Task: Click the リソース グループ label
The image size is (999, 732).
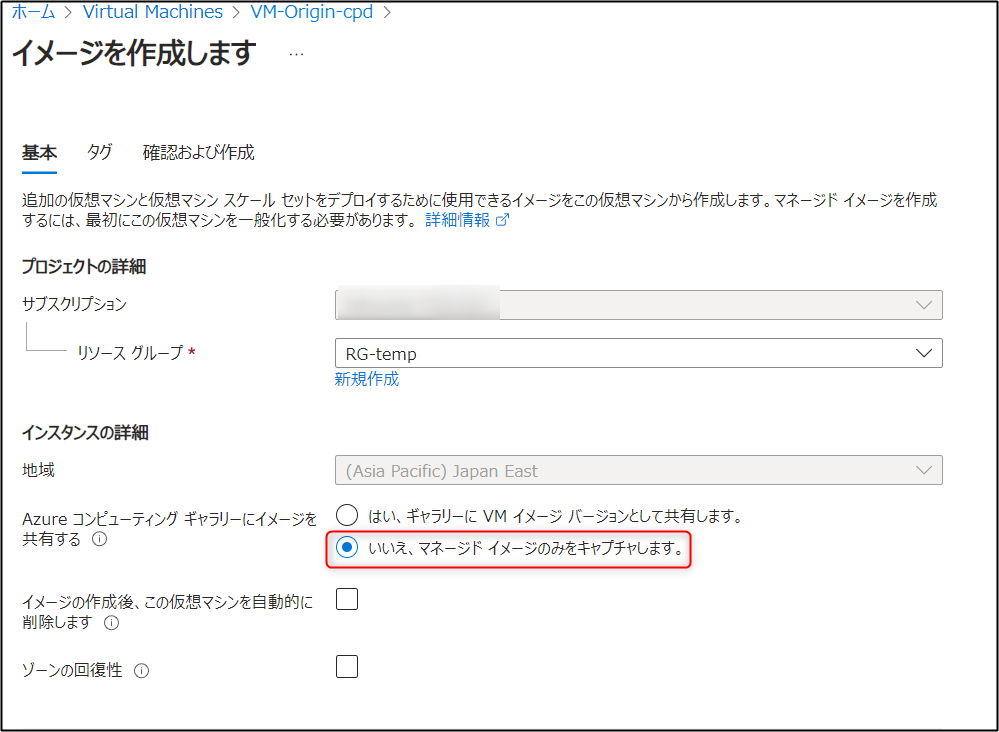Action: click(x=130, y=352)
